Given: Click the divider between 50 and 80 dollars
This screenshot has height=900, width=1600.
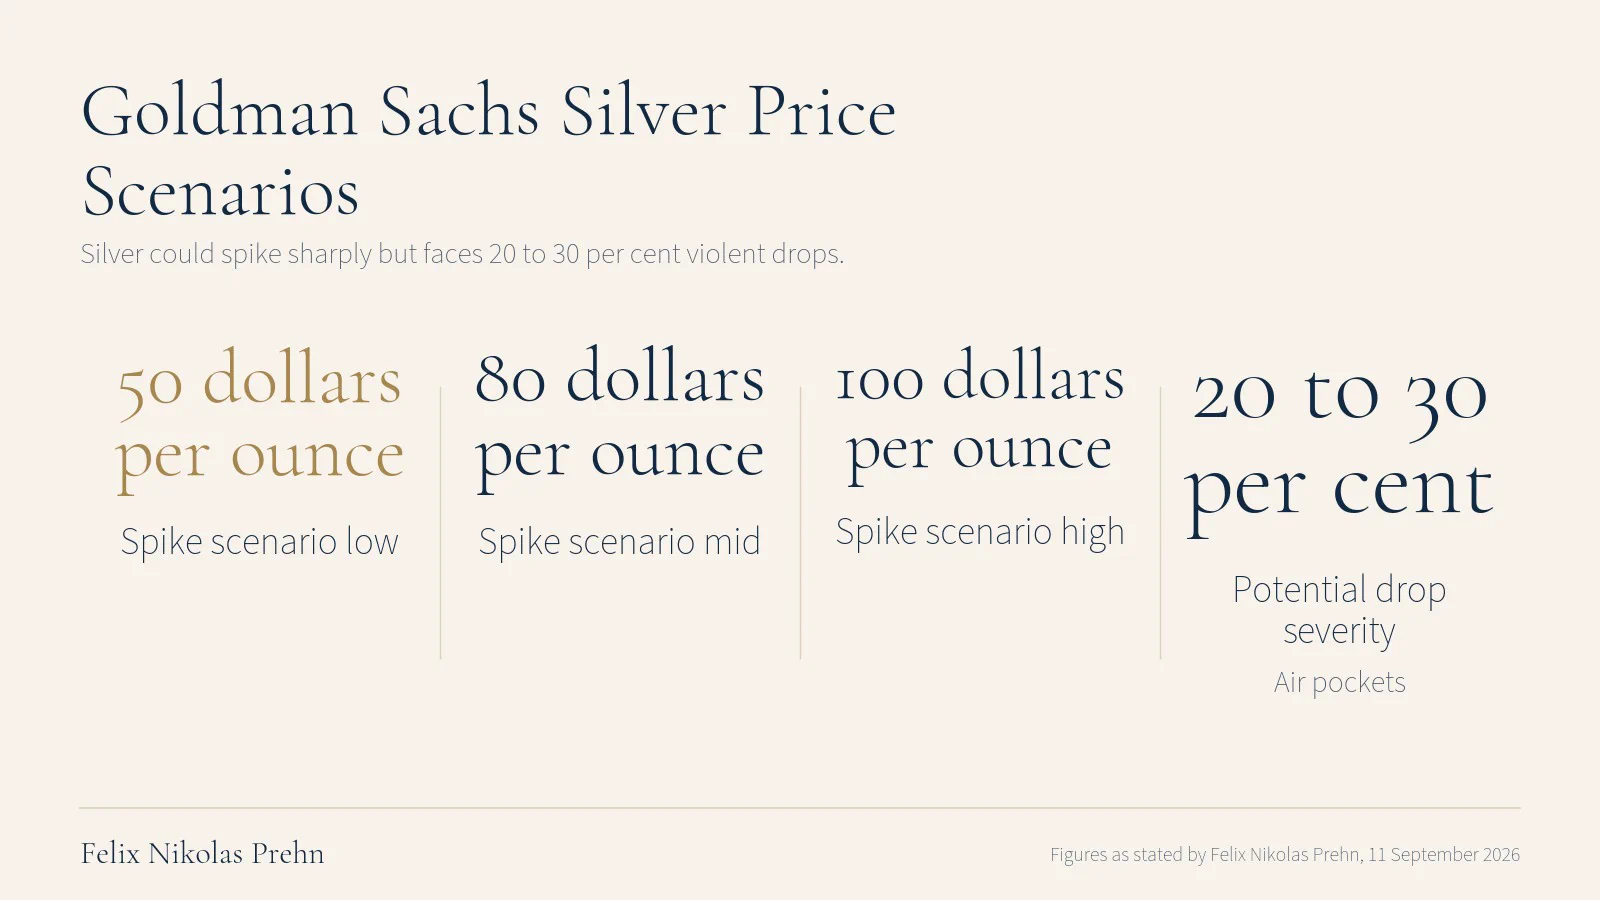Looking at the screenshot, I should (440, 523).
